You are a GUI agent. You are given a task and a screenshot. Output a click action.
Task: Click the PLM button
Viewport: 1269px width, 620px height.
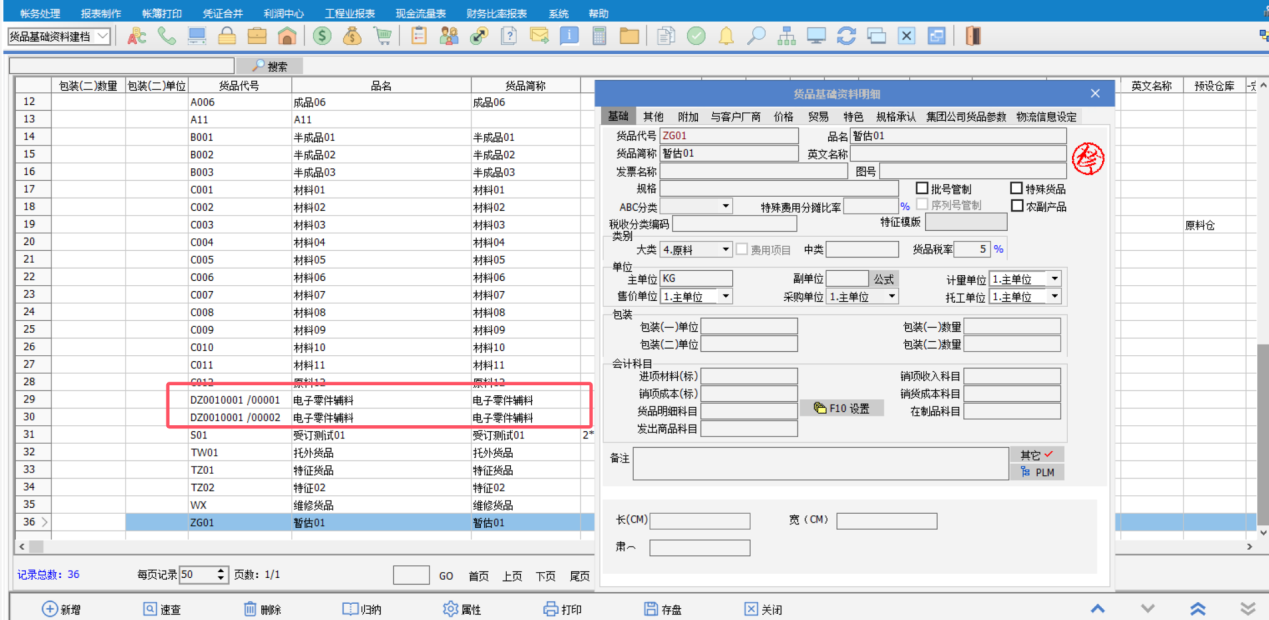(1037, 472)
